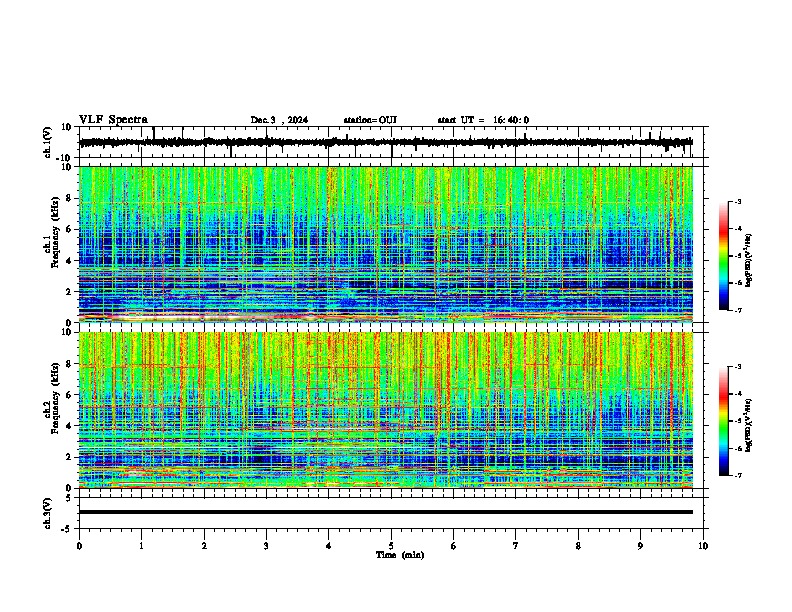This screenshot has height=612, width=792.
Task: Click the "station=OUI" label
Action: pyautogui.click(x=370, y=120)
